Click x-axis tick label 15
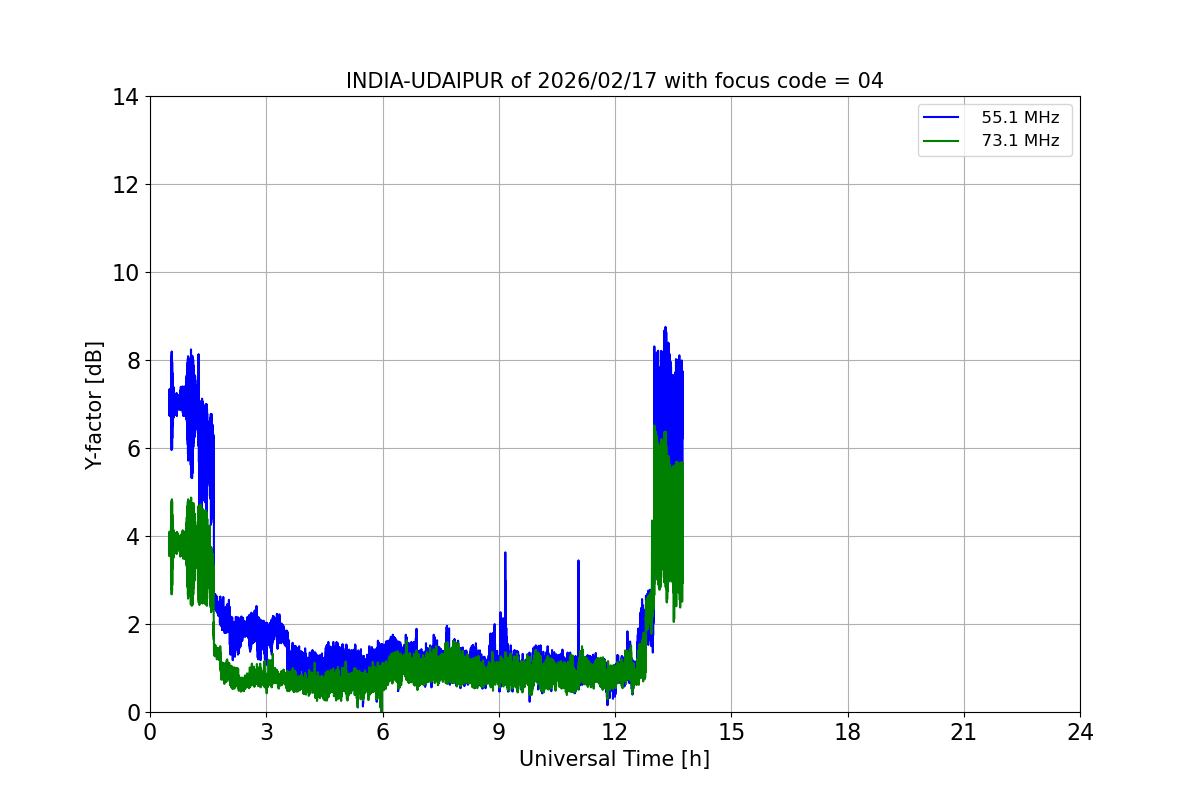Screen dimensions: 1200x800 click(731, 732)
